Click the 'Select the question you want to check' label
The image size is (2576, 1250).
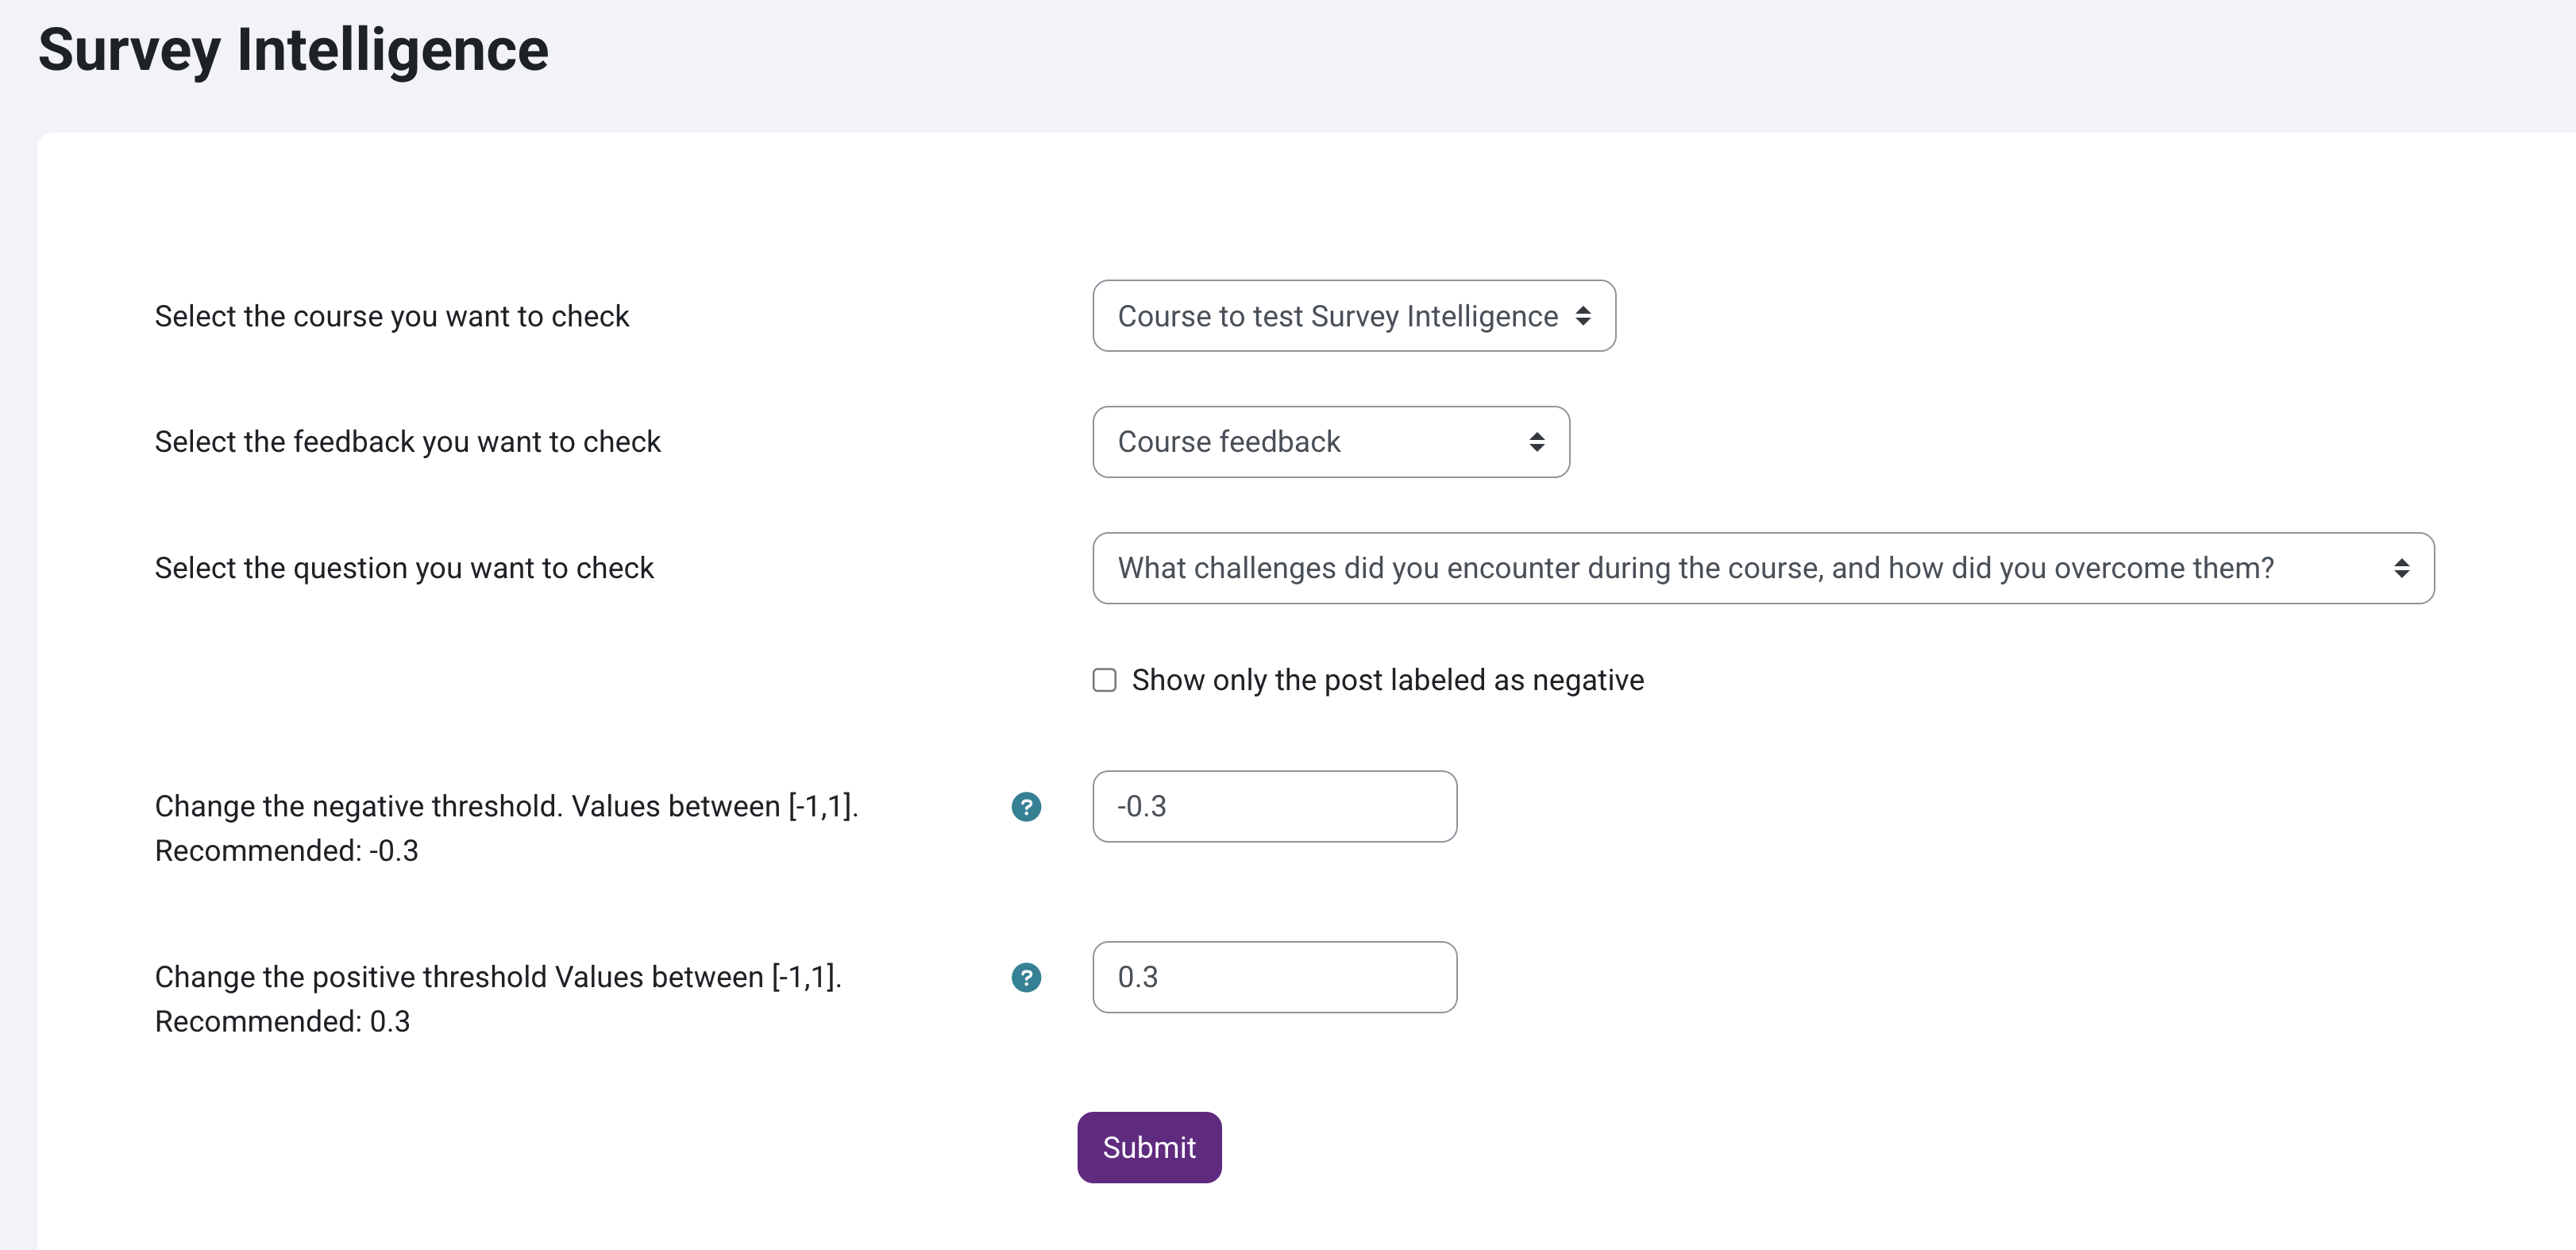pyautogui.click(x=404, y=568)
